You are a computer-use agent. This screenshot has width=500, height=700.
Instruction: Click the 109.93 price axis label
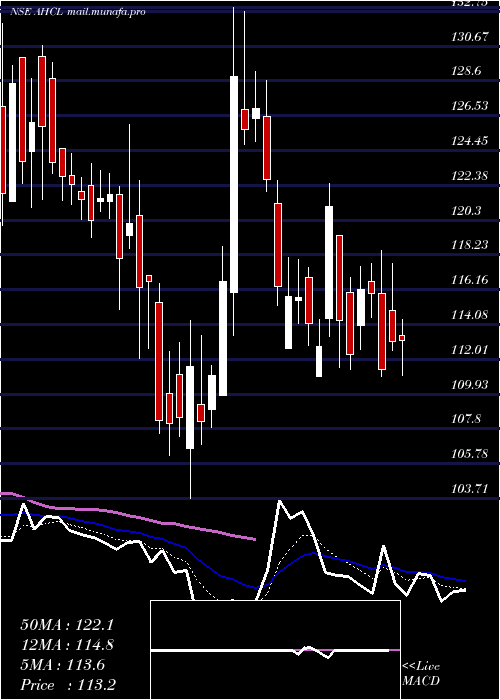click(x=470, y=384)
